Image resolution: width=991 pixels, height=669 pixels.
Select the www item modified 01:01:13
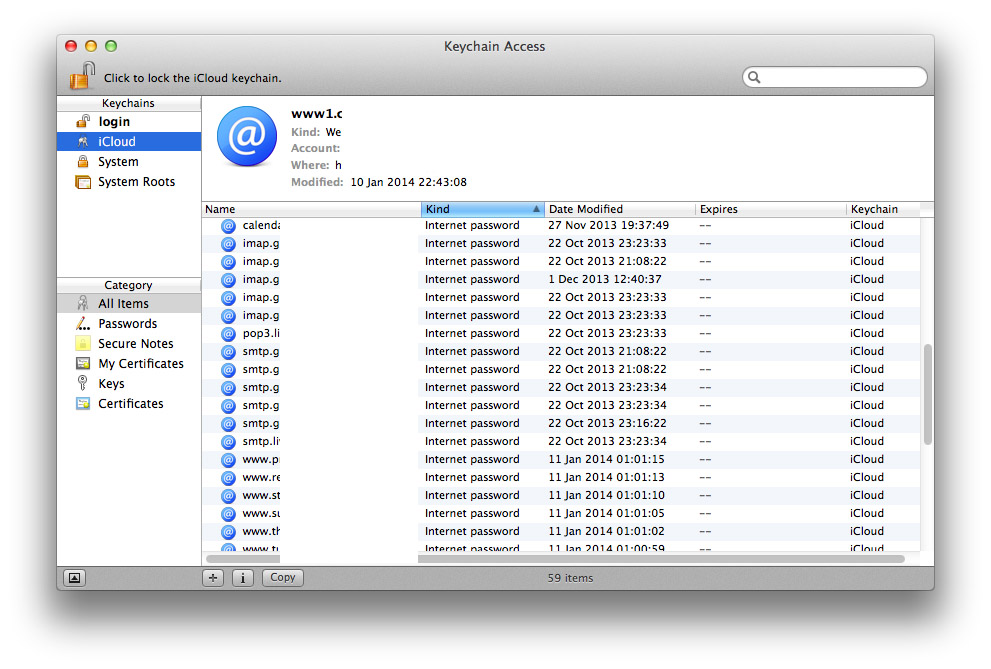(561, 478)
